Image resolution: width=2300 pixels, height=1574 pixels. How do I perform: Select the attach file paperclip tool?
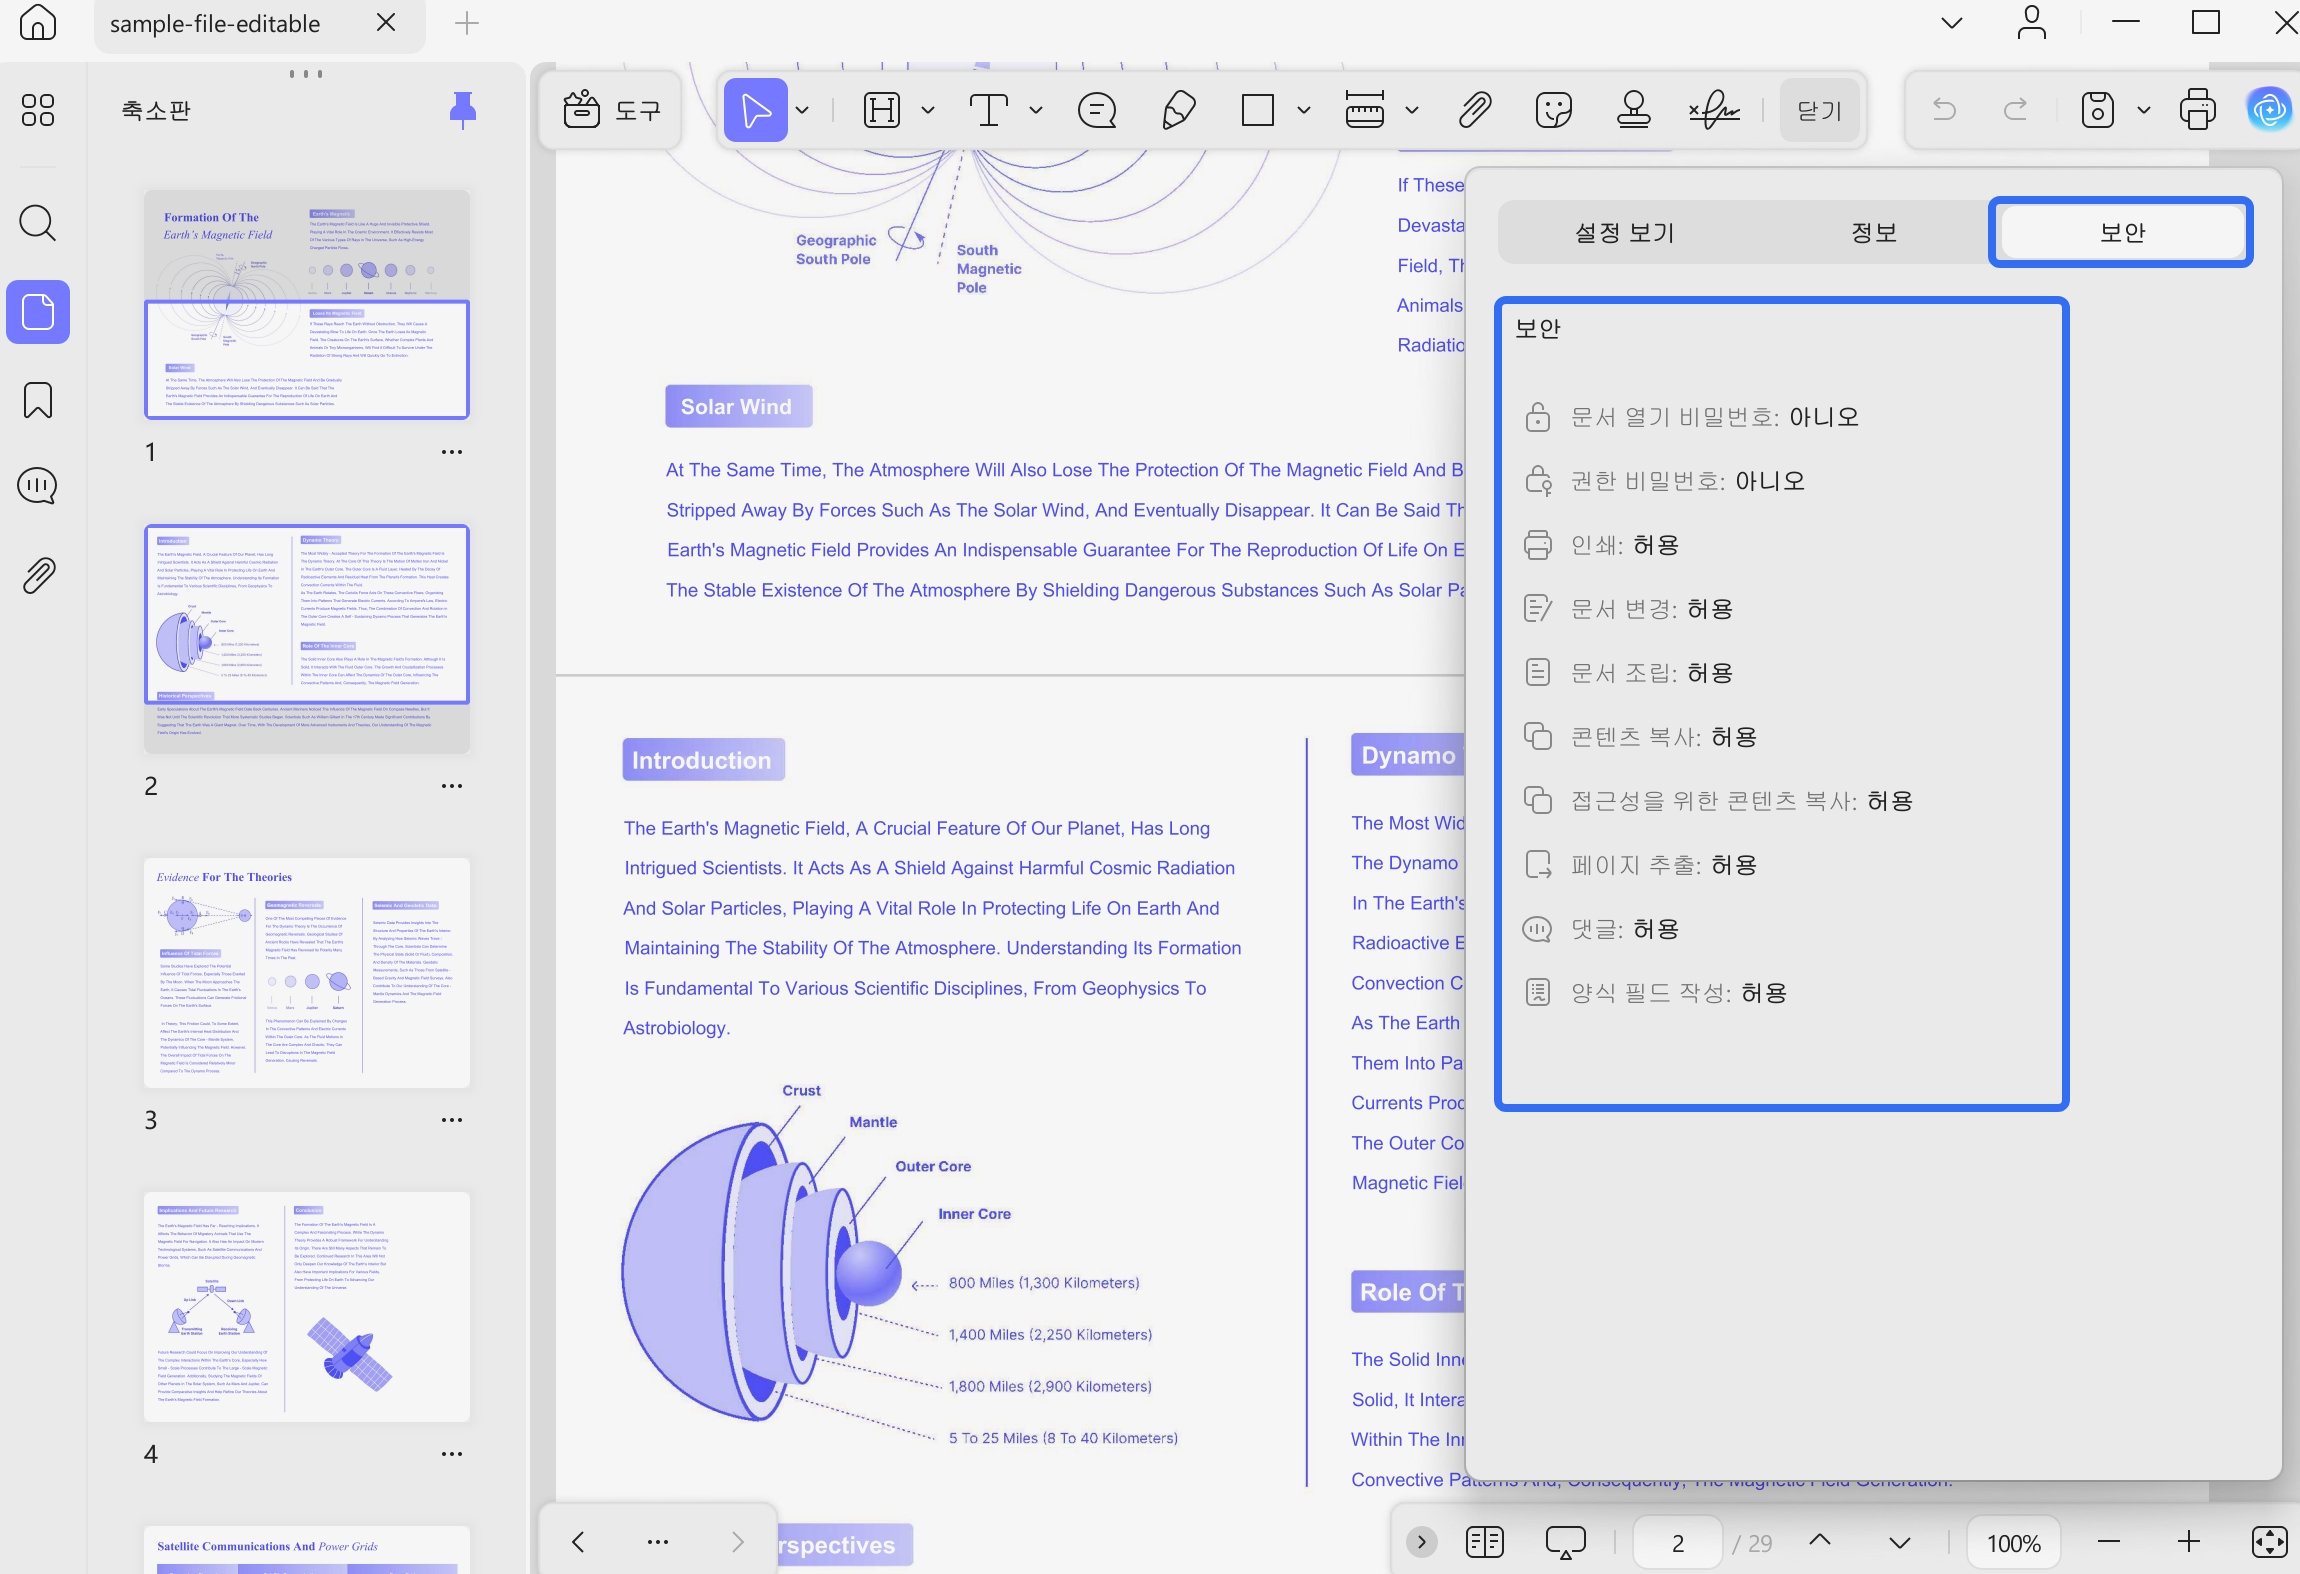click(x=1475, y=110)
